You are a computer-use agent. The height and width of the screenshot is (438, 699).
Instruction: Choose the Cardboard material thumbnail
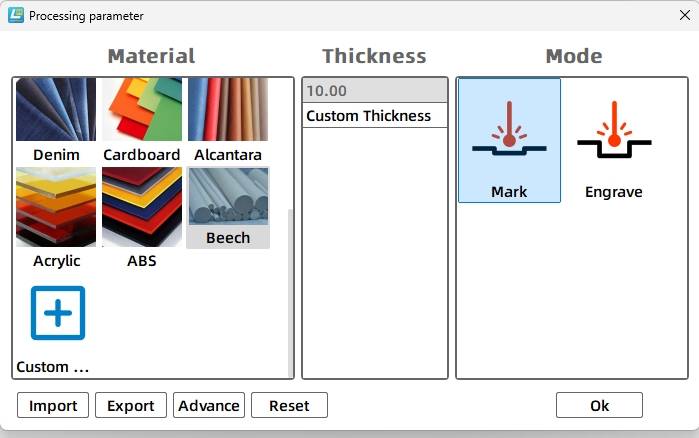[141, 110]
